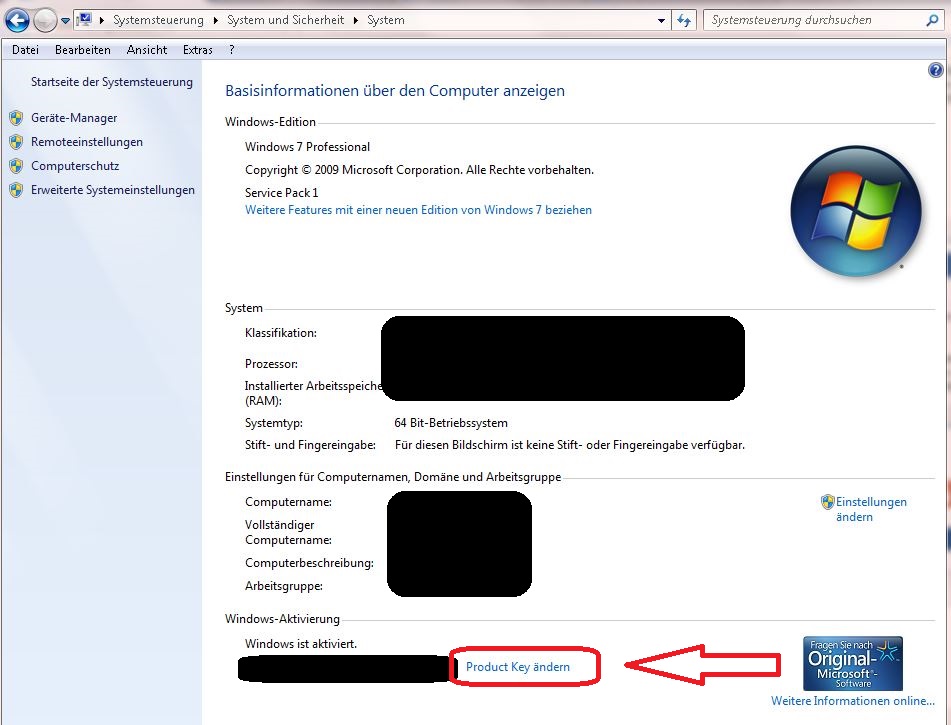Click the search magnifier icon

tap(932, 20)
